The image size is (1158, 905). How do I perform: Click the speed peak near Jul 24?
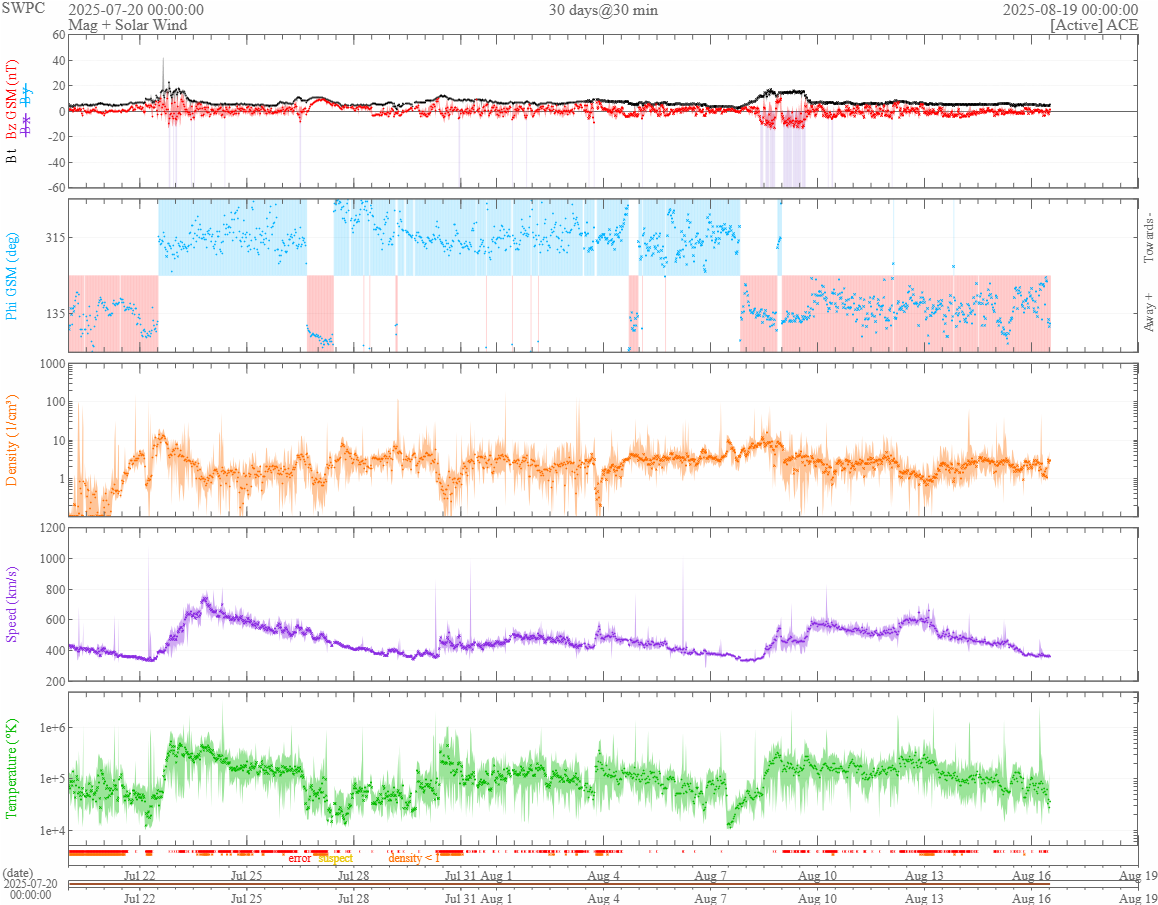pos(205,600)
